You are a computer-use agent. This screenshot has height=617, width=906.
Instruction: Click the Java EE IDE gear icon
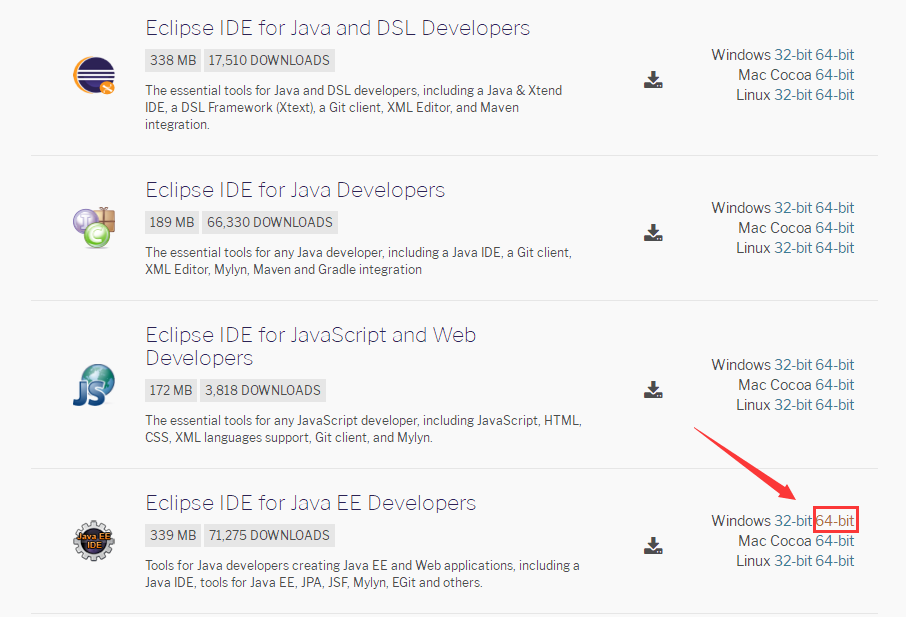(x=94, y=541)
